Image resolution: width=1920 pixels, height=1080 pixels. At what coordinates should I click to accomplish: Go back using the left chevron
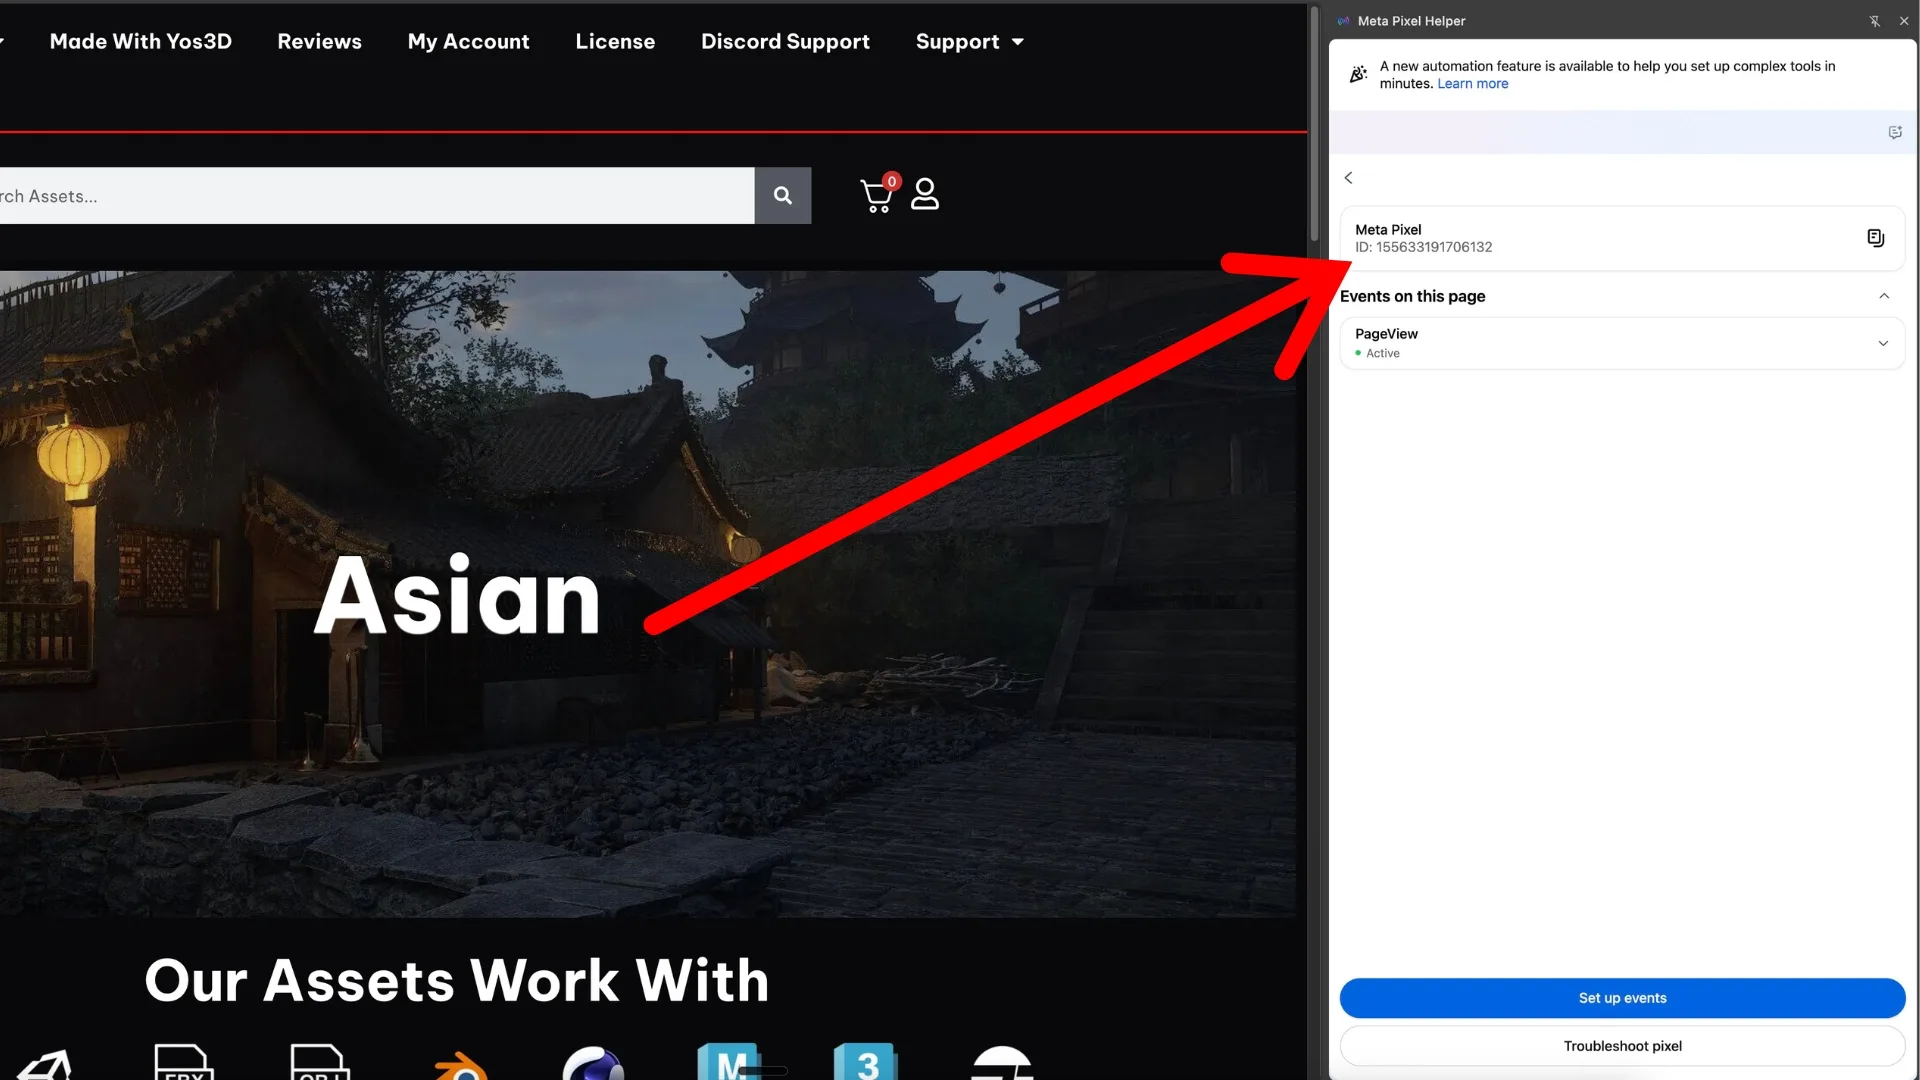click(1348, 178)
